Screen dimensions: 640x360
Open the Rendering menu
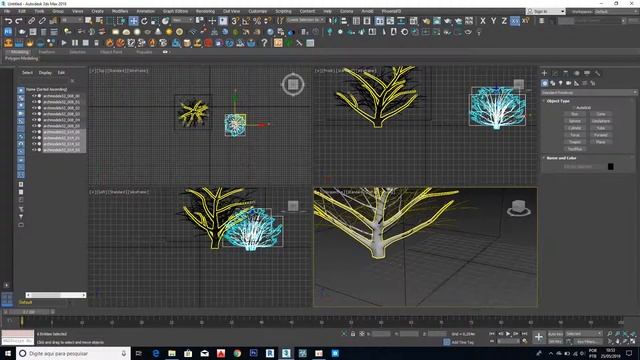tap(205, 11)
